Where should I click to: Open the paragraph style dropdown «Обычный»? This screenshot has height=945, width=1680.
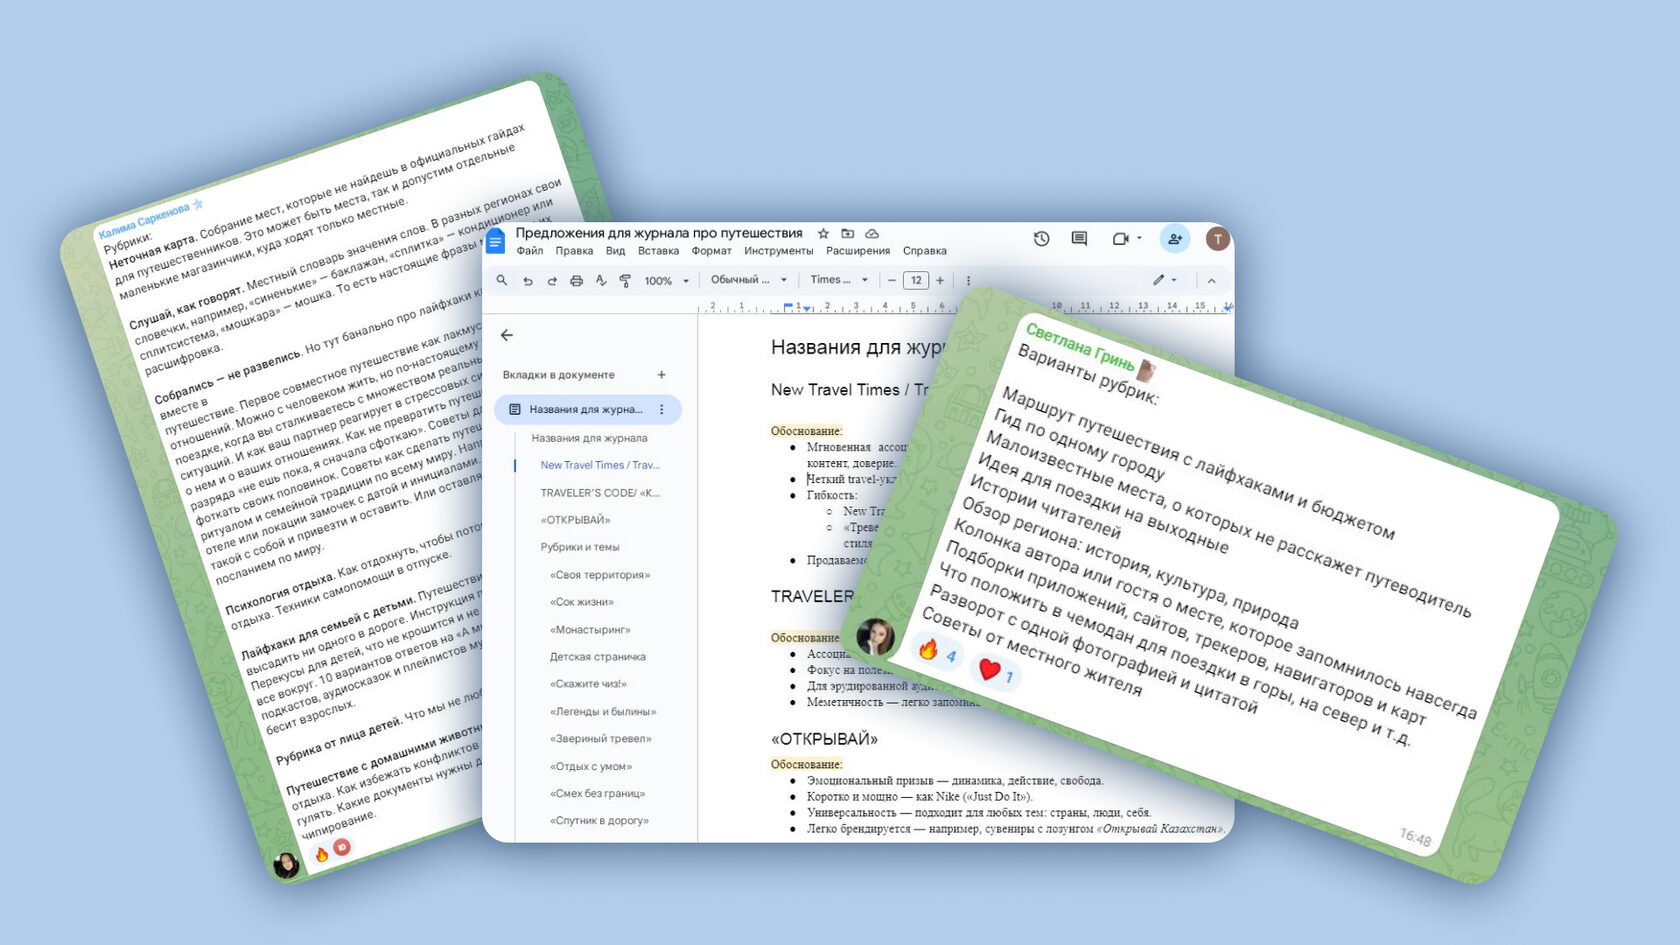(749, 280)
